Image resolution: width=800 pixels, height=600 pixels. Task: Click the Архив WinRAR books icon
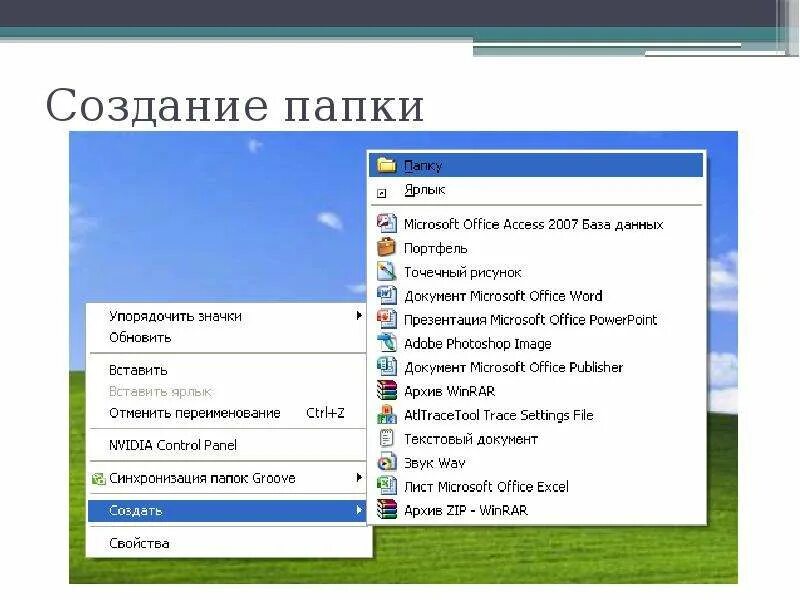[386, 391]
